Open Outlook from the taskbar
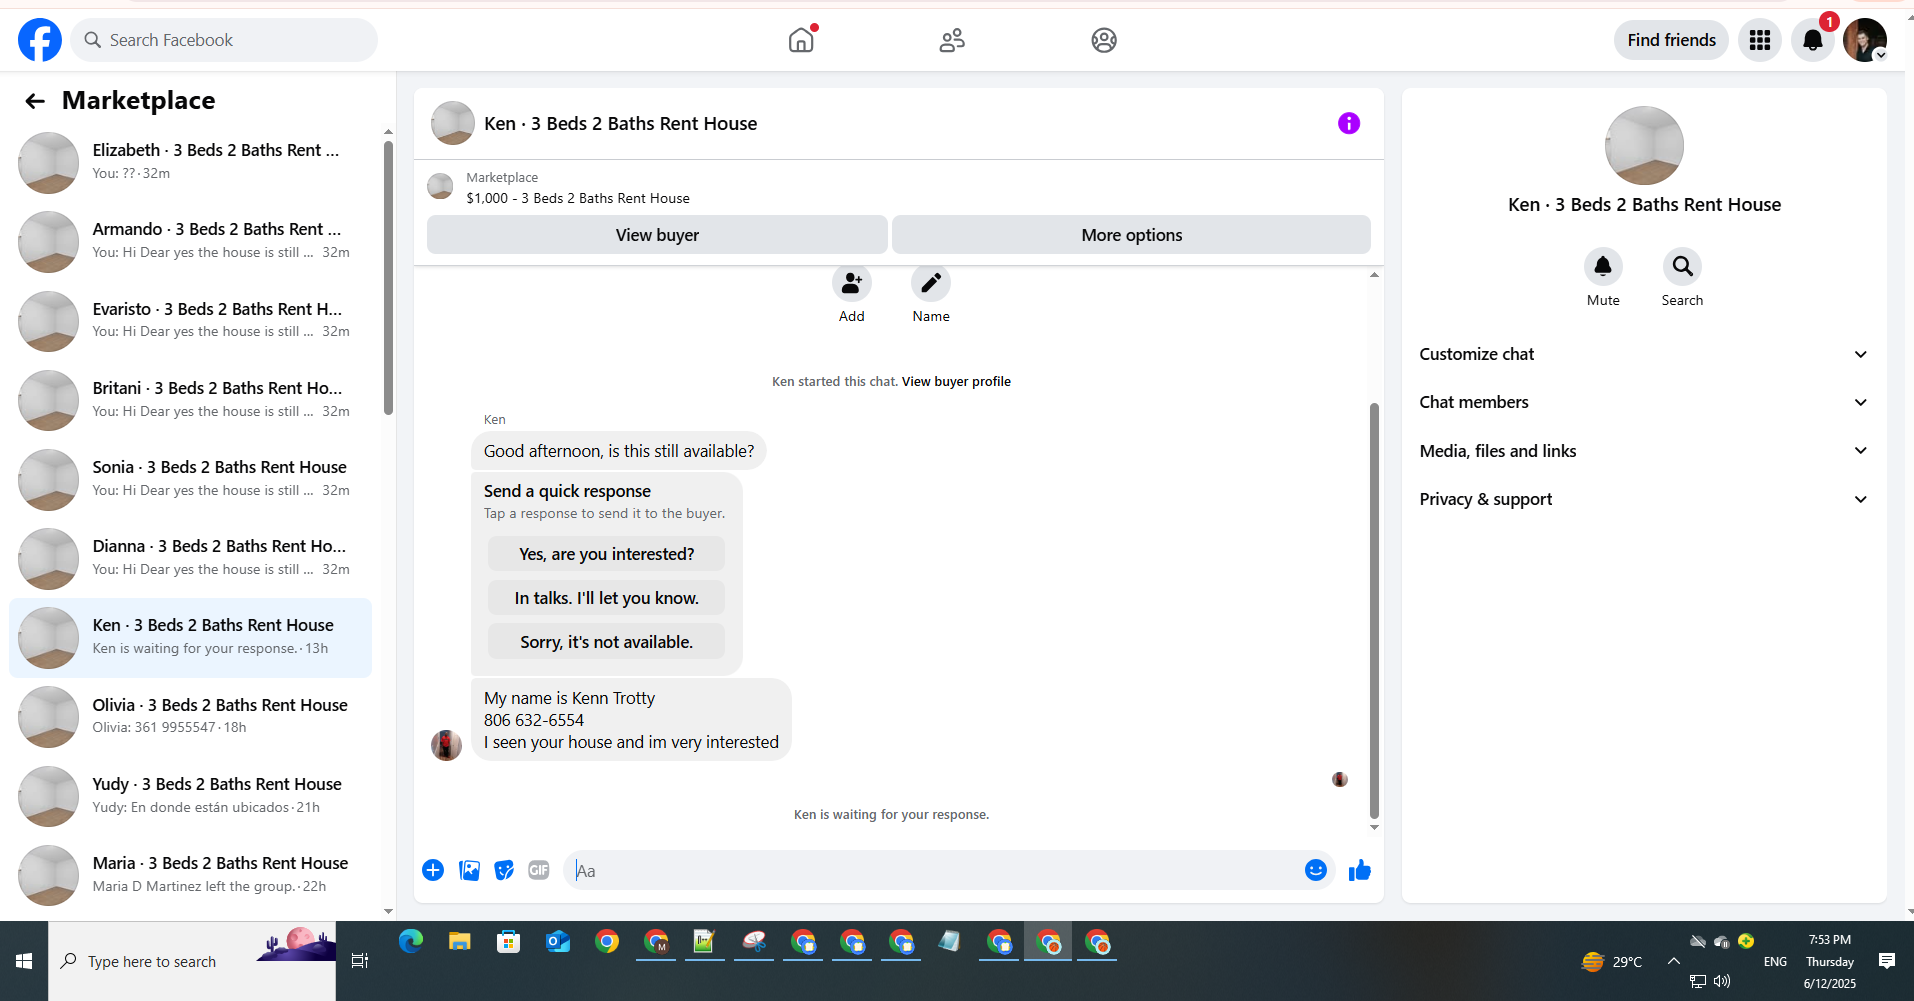 click(x=558, y=941)
